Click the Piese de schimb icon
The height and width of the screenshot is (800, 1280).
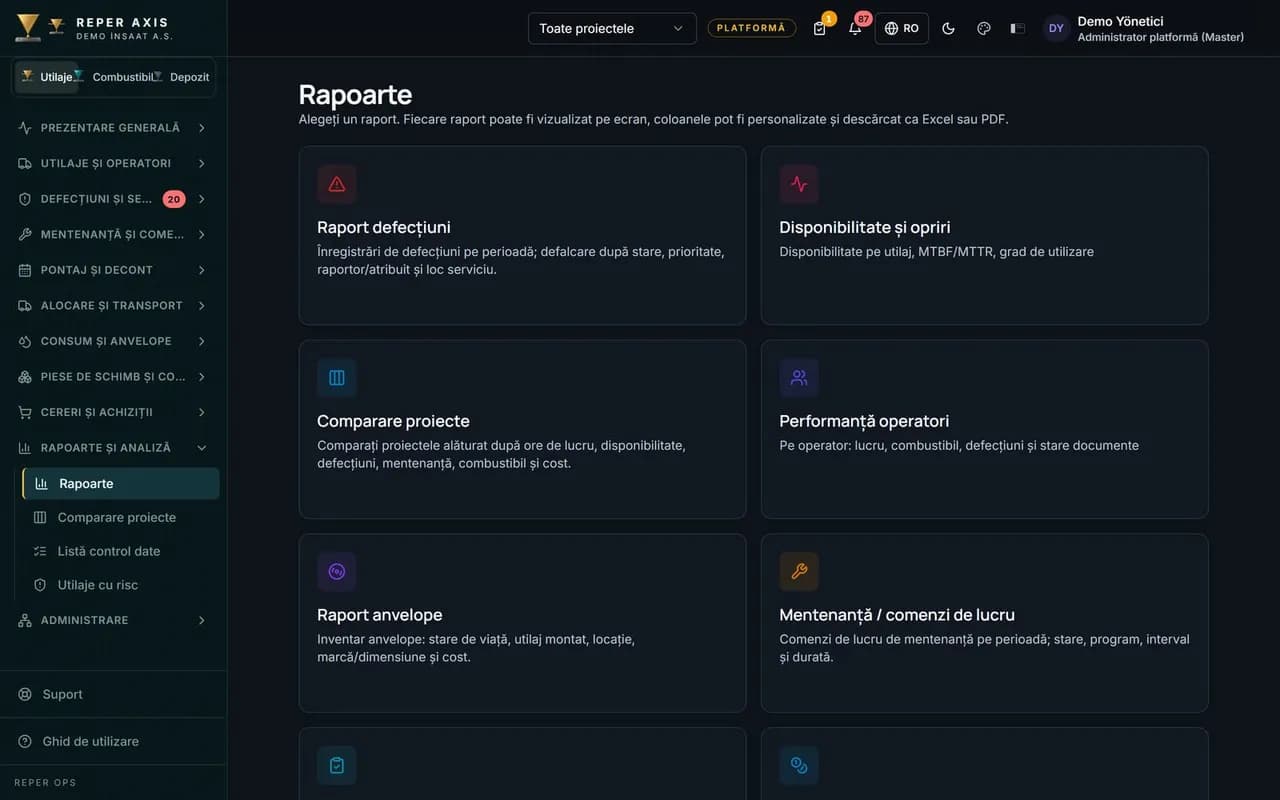pyautogui.click(x=25, y=377)
